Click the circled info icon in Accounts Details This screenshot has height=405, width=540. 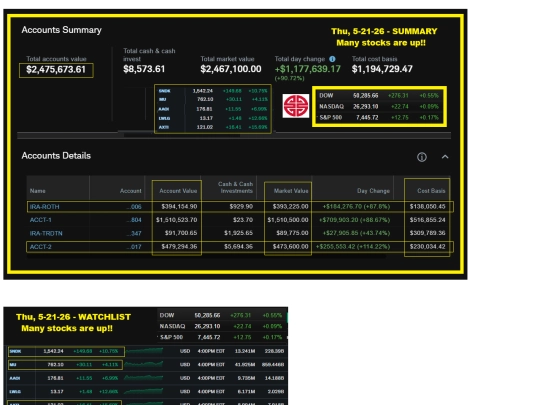click(x=422, y=157)
